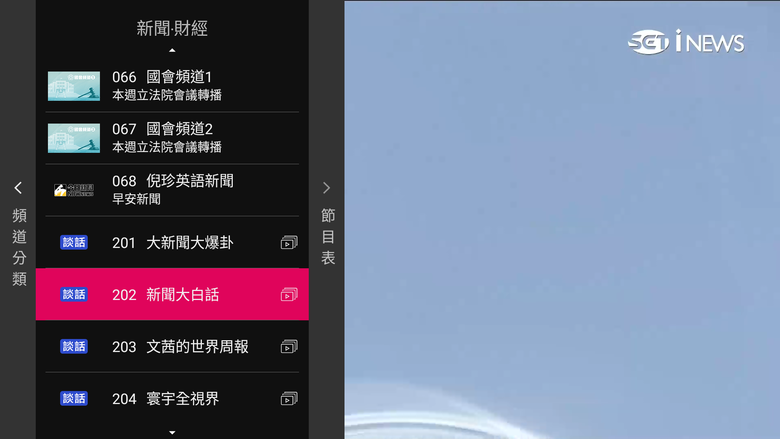Select channel 203 文茜的世界周報

[x=172, y=347]
